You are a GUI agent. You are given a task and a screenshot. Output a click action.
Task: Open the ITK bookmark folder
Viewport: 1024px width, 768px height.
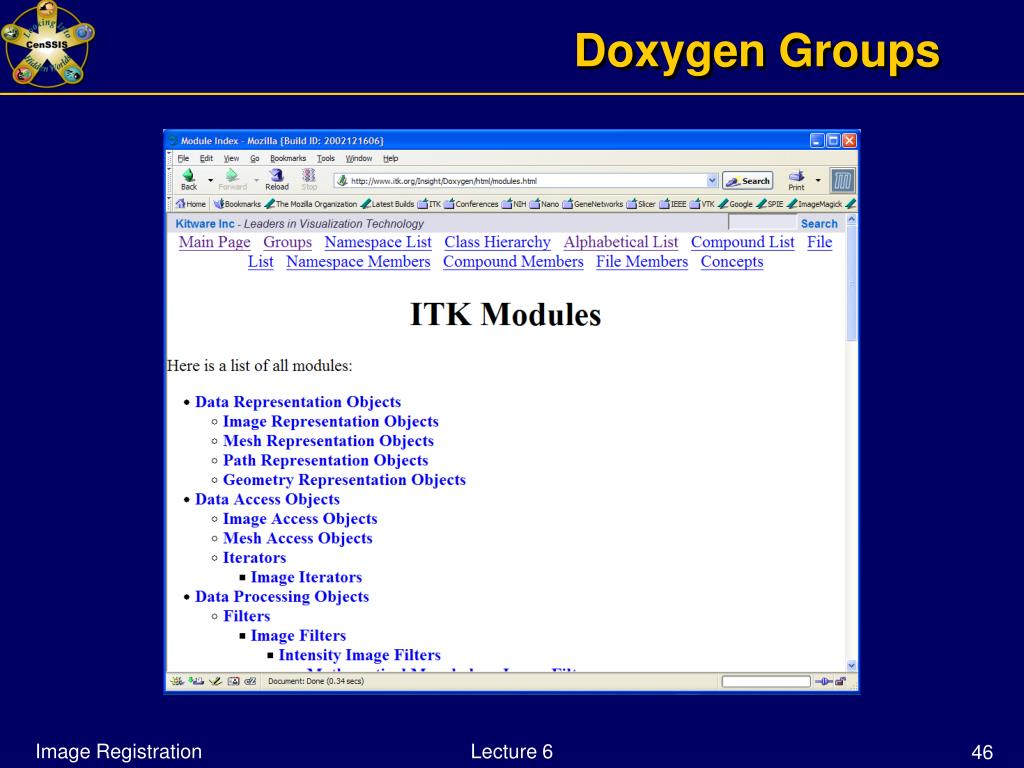click(429, 204)
